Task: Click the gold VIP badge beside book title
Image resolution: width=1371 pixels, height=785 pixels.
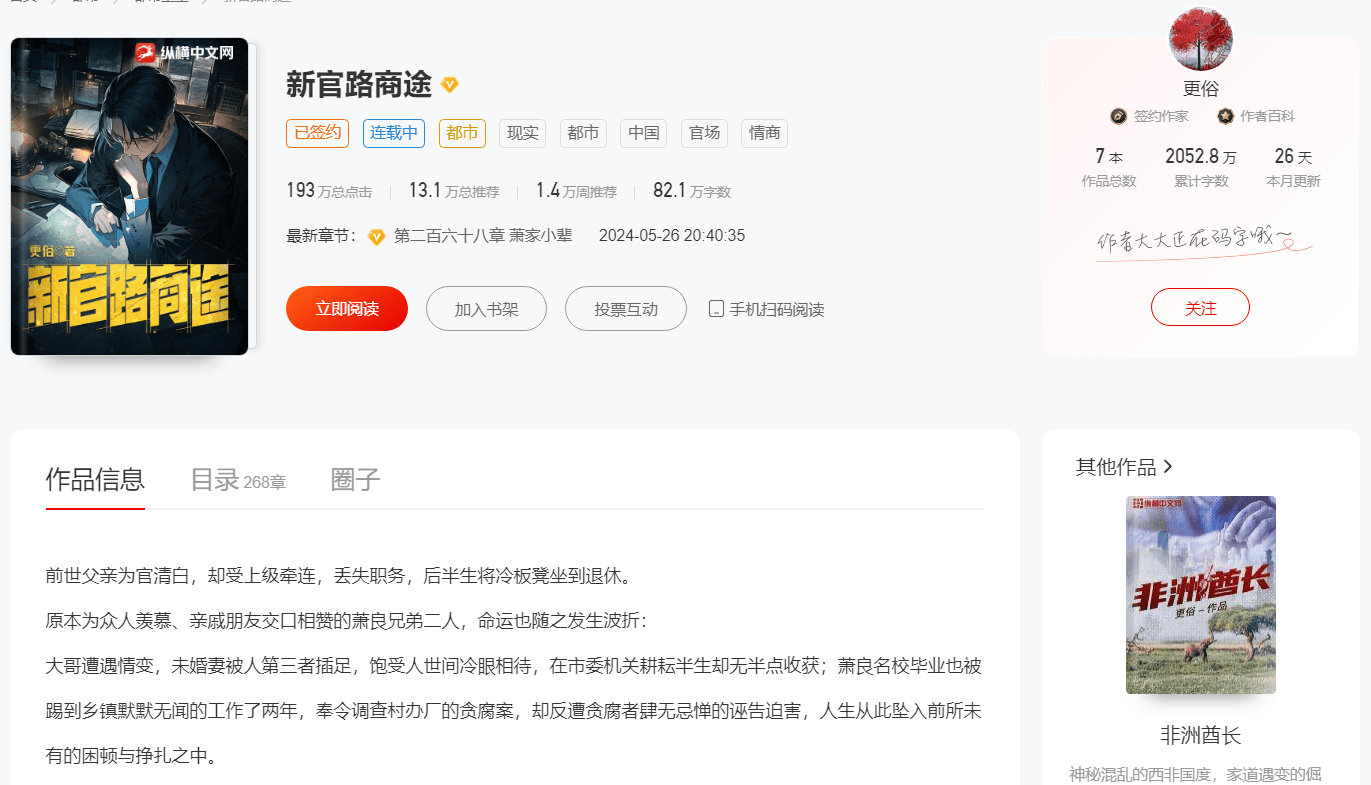Action: (x=450, y=85)
